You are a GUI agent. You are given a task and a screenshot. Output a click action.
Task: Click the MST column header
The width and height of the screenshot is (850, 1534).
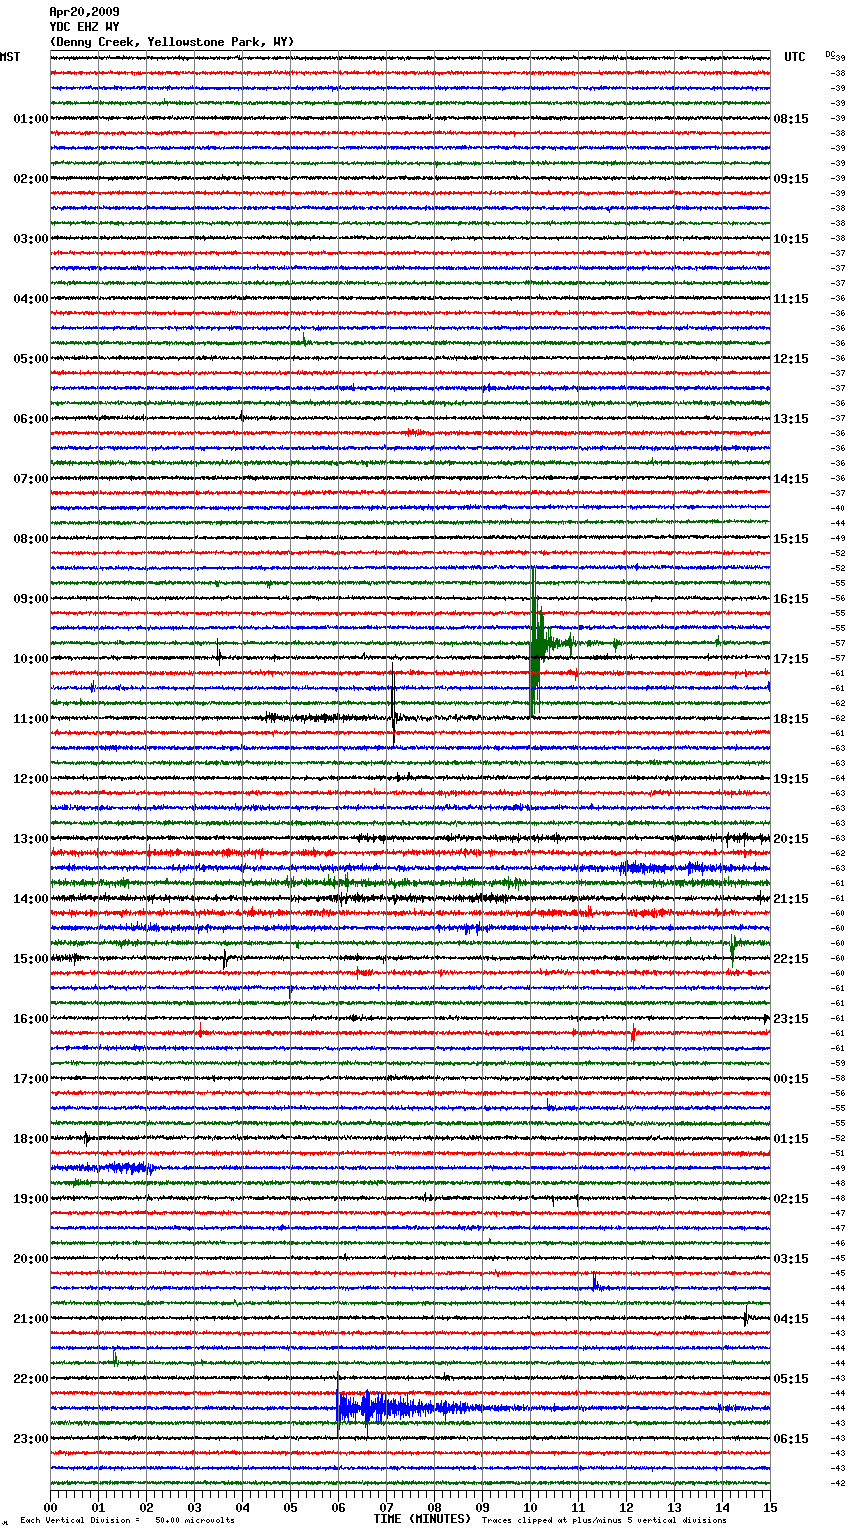click(10, 57)
